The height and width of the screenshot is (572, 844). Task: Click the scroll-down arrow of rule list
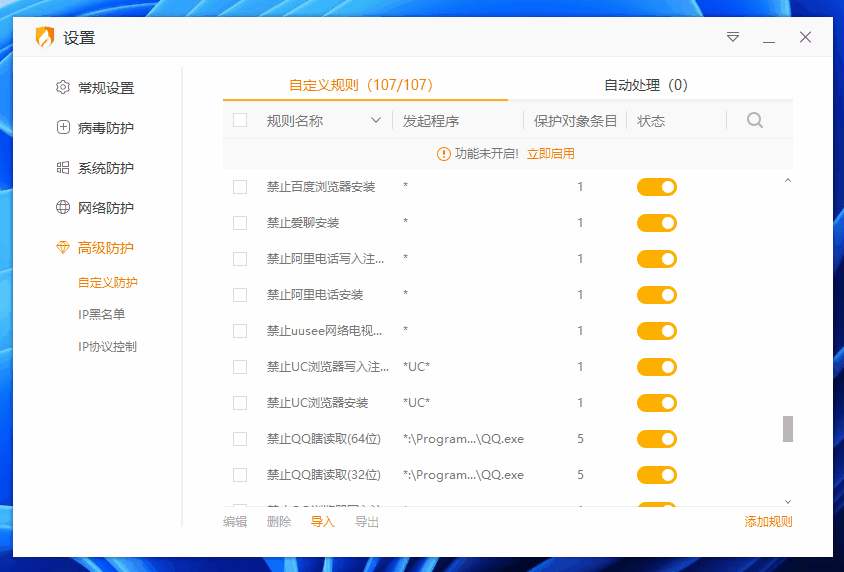[787, 502]
